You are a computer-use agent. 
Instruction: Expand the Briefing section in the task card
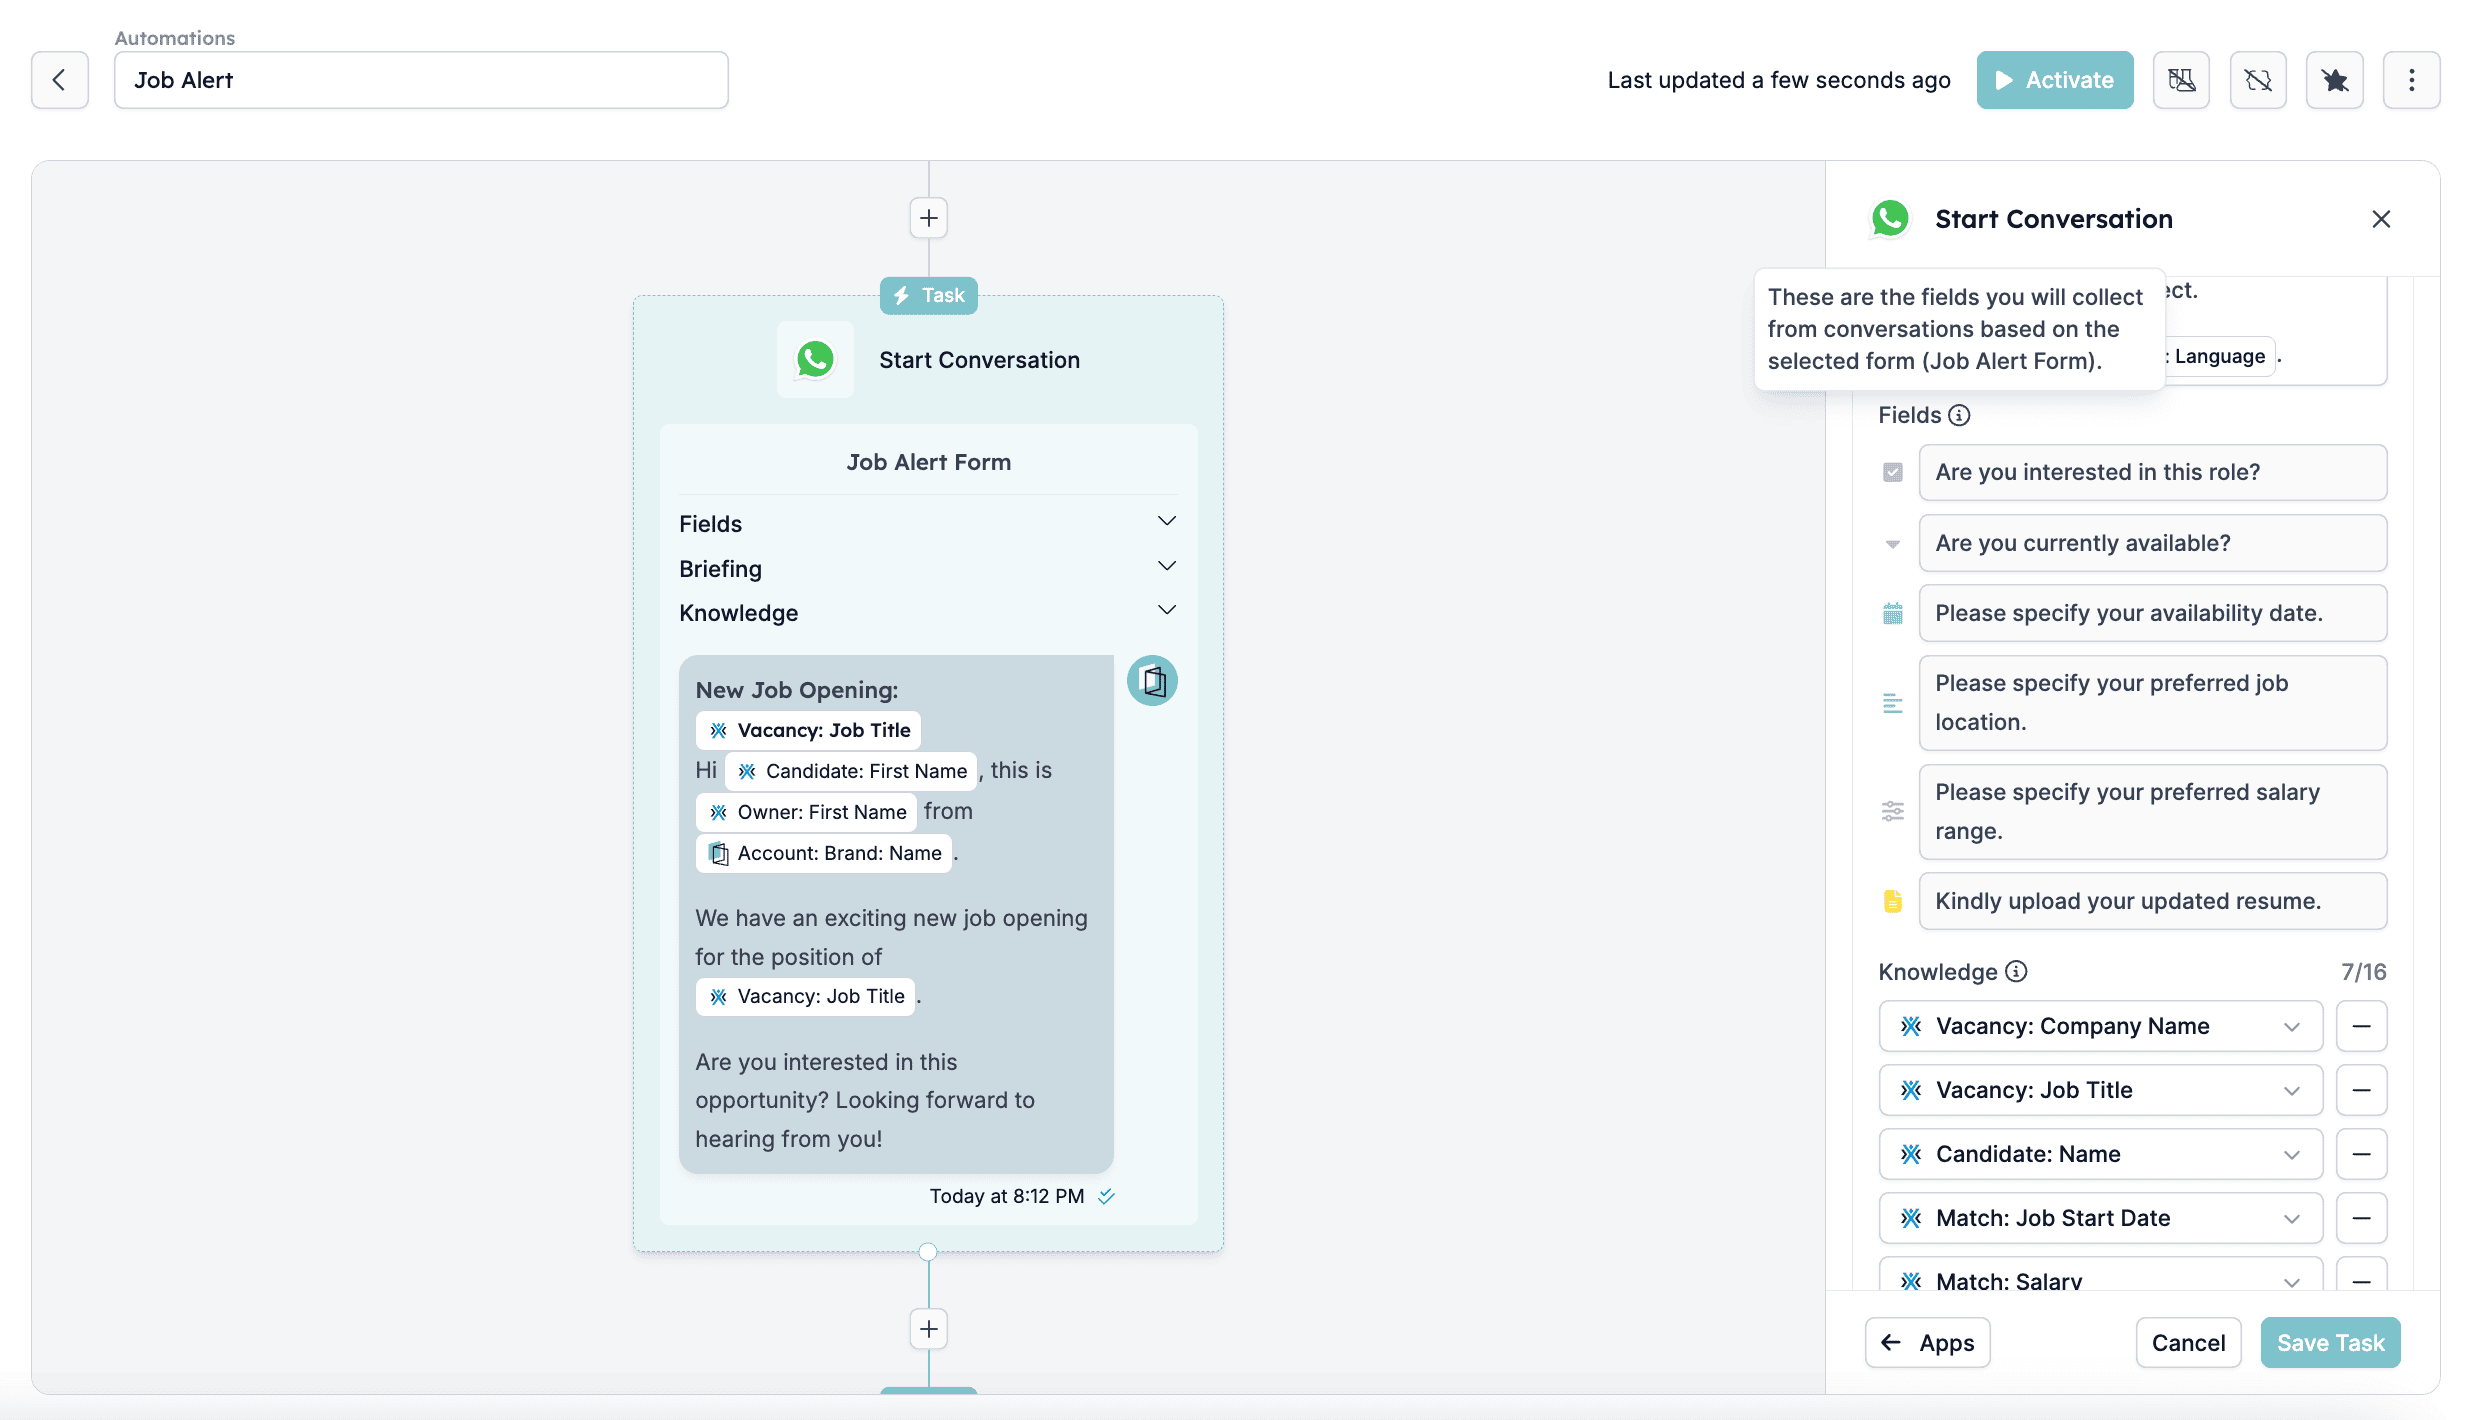(928, 569)
